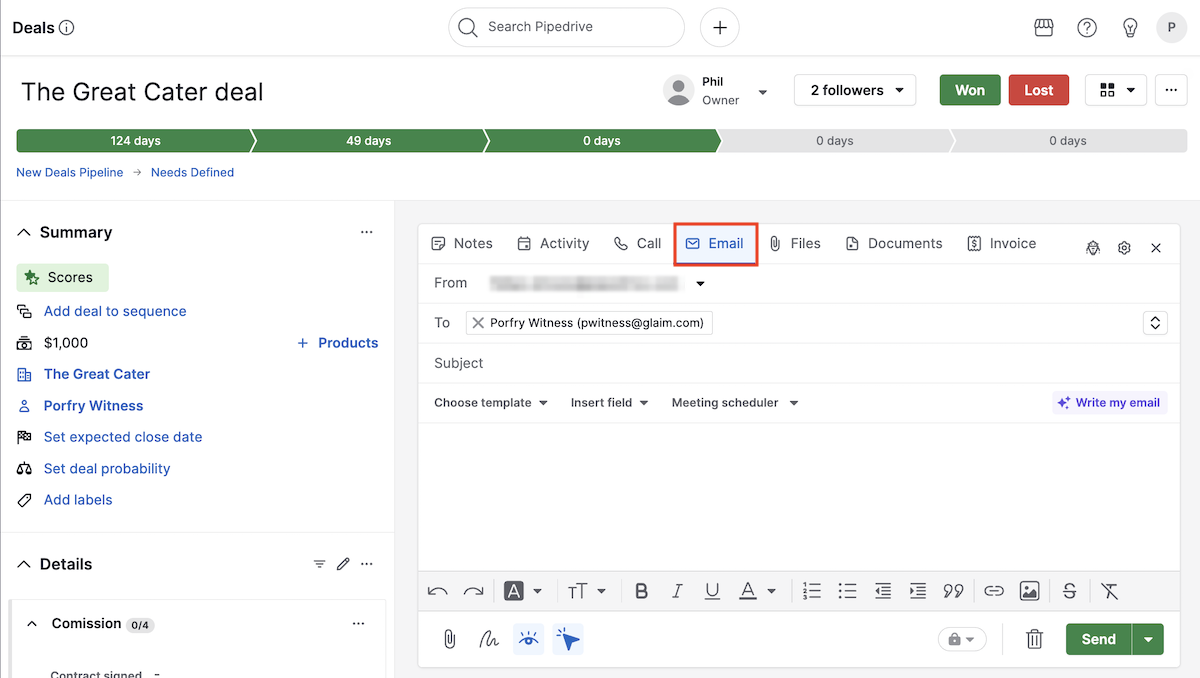Image resolution: width=1200 pixels, height=678 pixels.
Task: Mark the deal as Lost
Action: point(1039,90)
